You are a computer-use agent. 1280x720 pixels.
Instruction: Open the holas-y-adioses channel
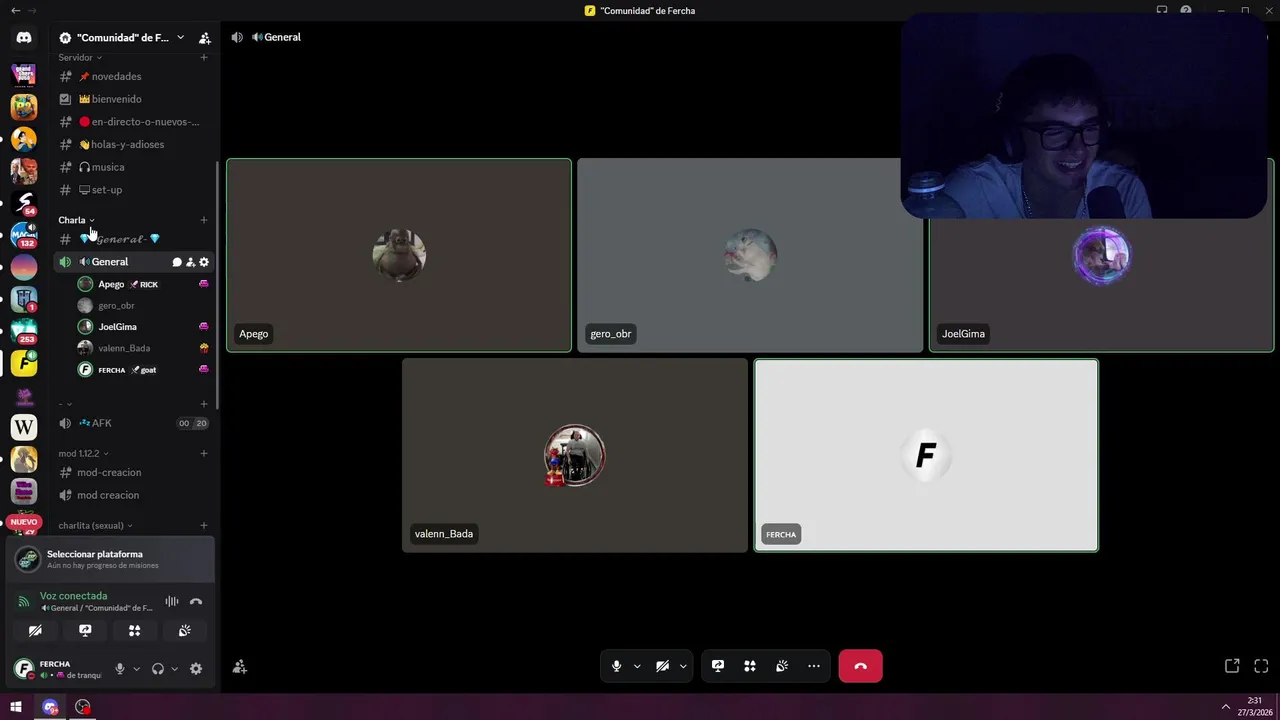(134, 144)
